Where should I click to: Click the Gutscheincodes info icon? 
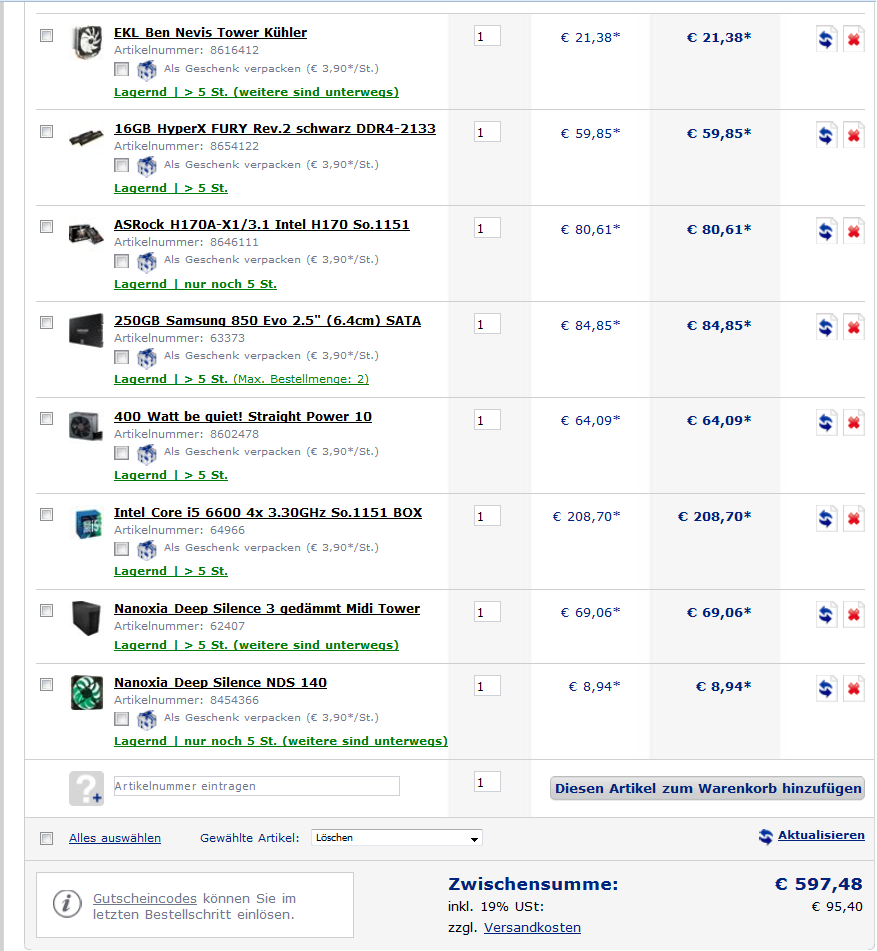(x=67, y=904)
